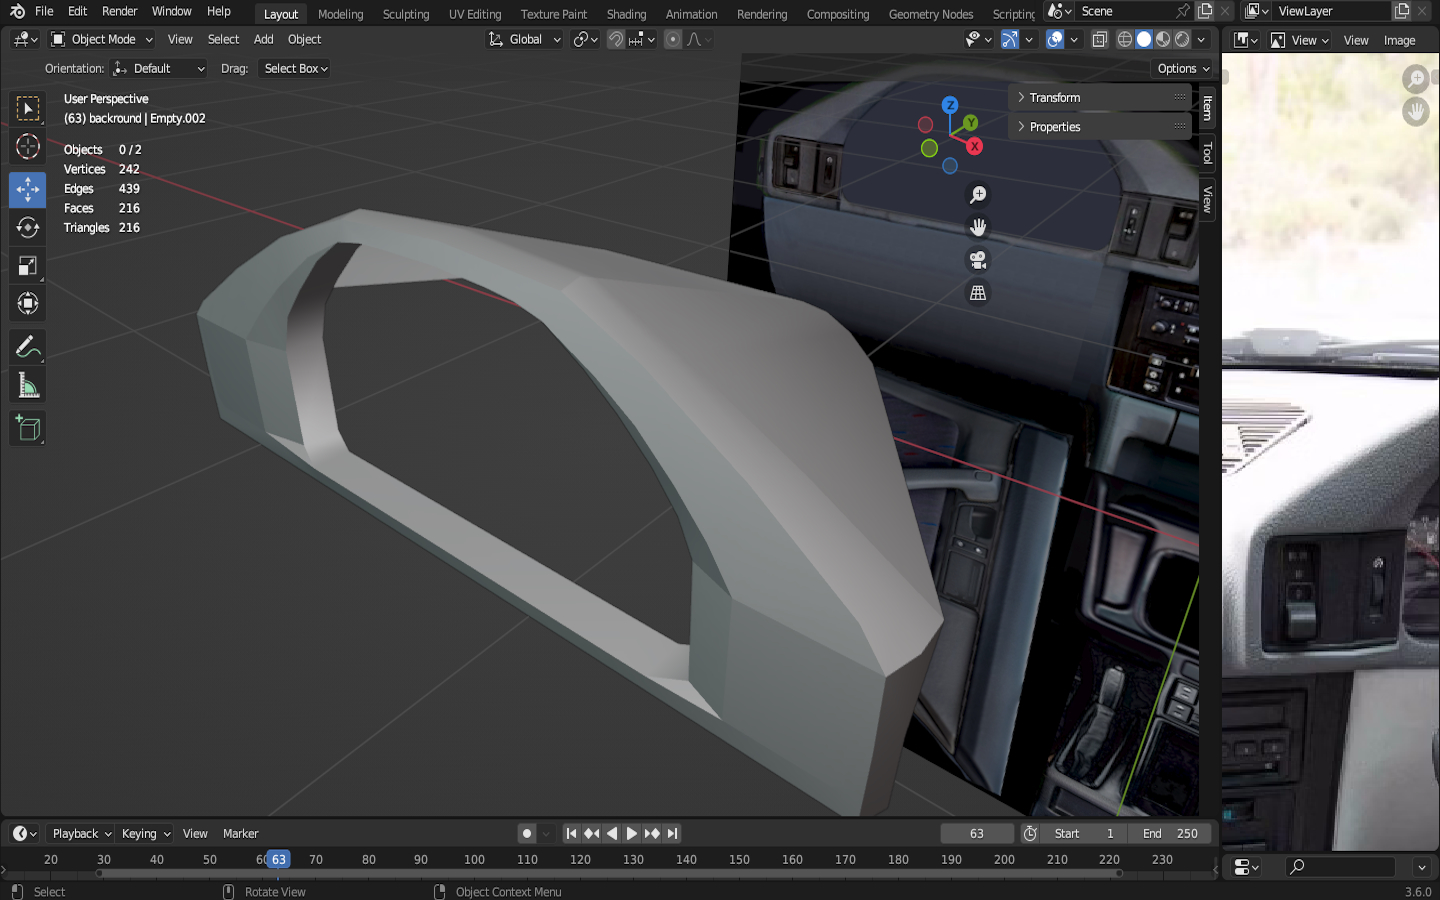Click frame 100 on the timeline ruler
This screenshot has height=900, width=1440.
tap(474, 860)
